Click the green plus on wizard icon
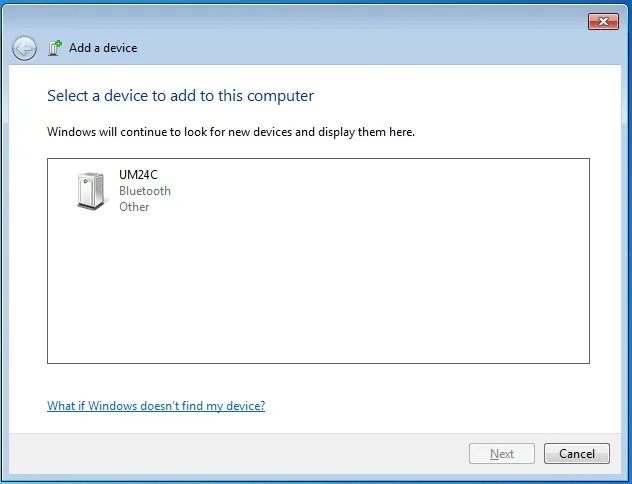This screenshot has height=484, width=632. tap(59, 43)
